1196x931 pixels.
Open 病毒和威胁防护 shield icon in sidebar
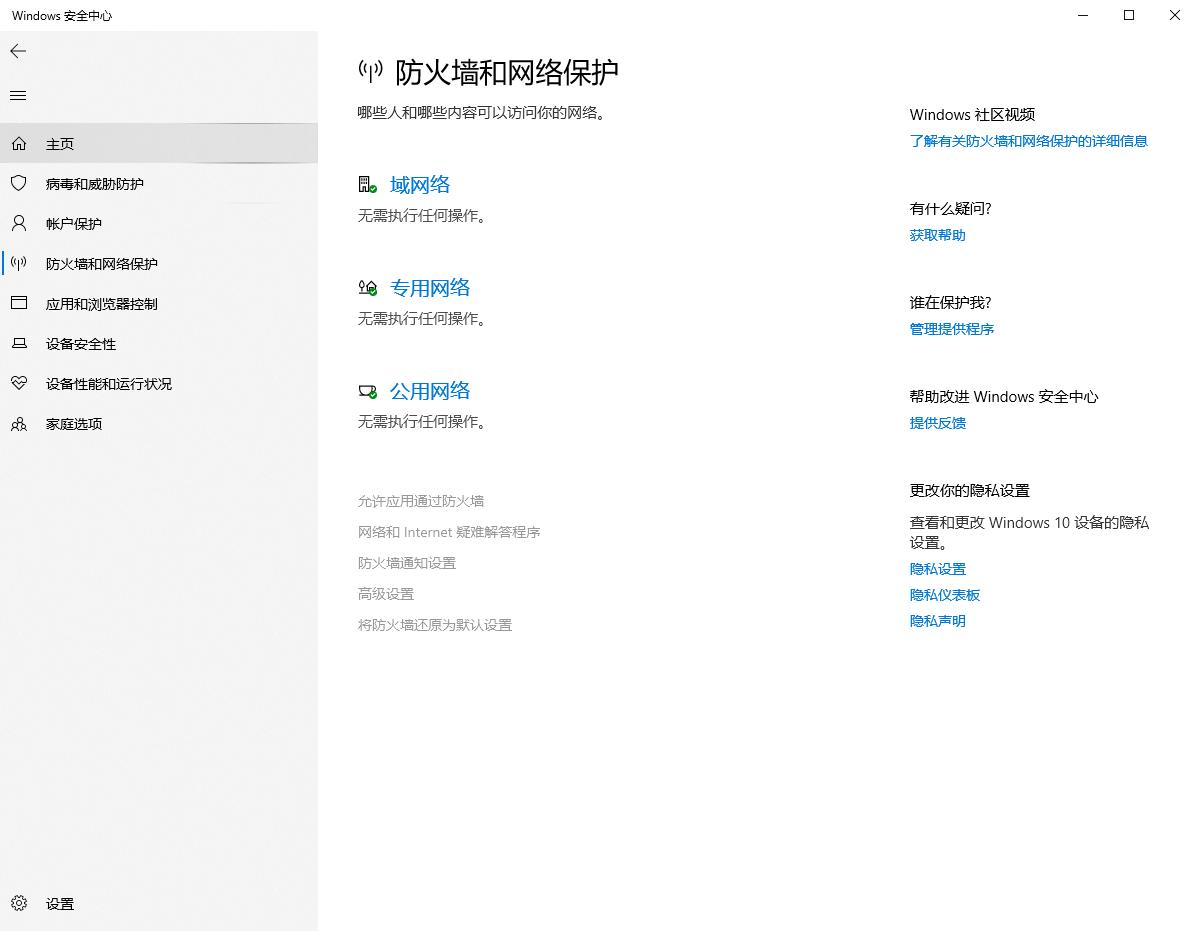[20, 183]
